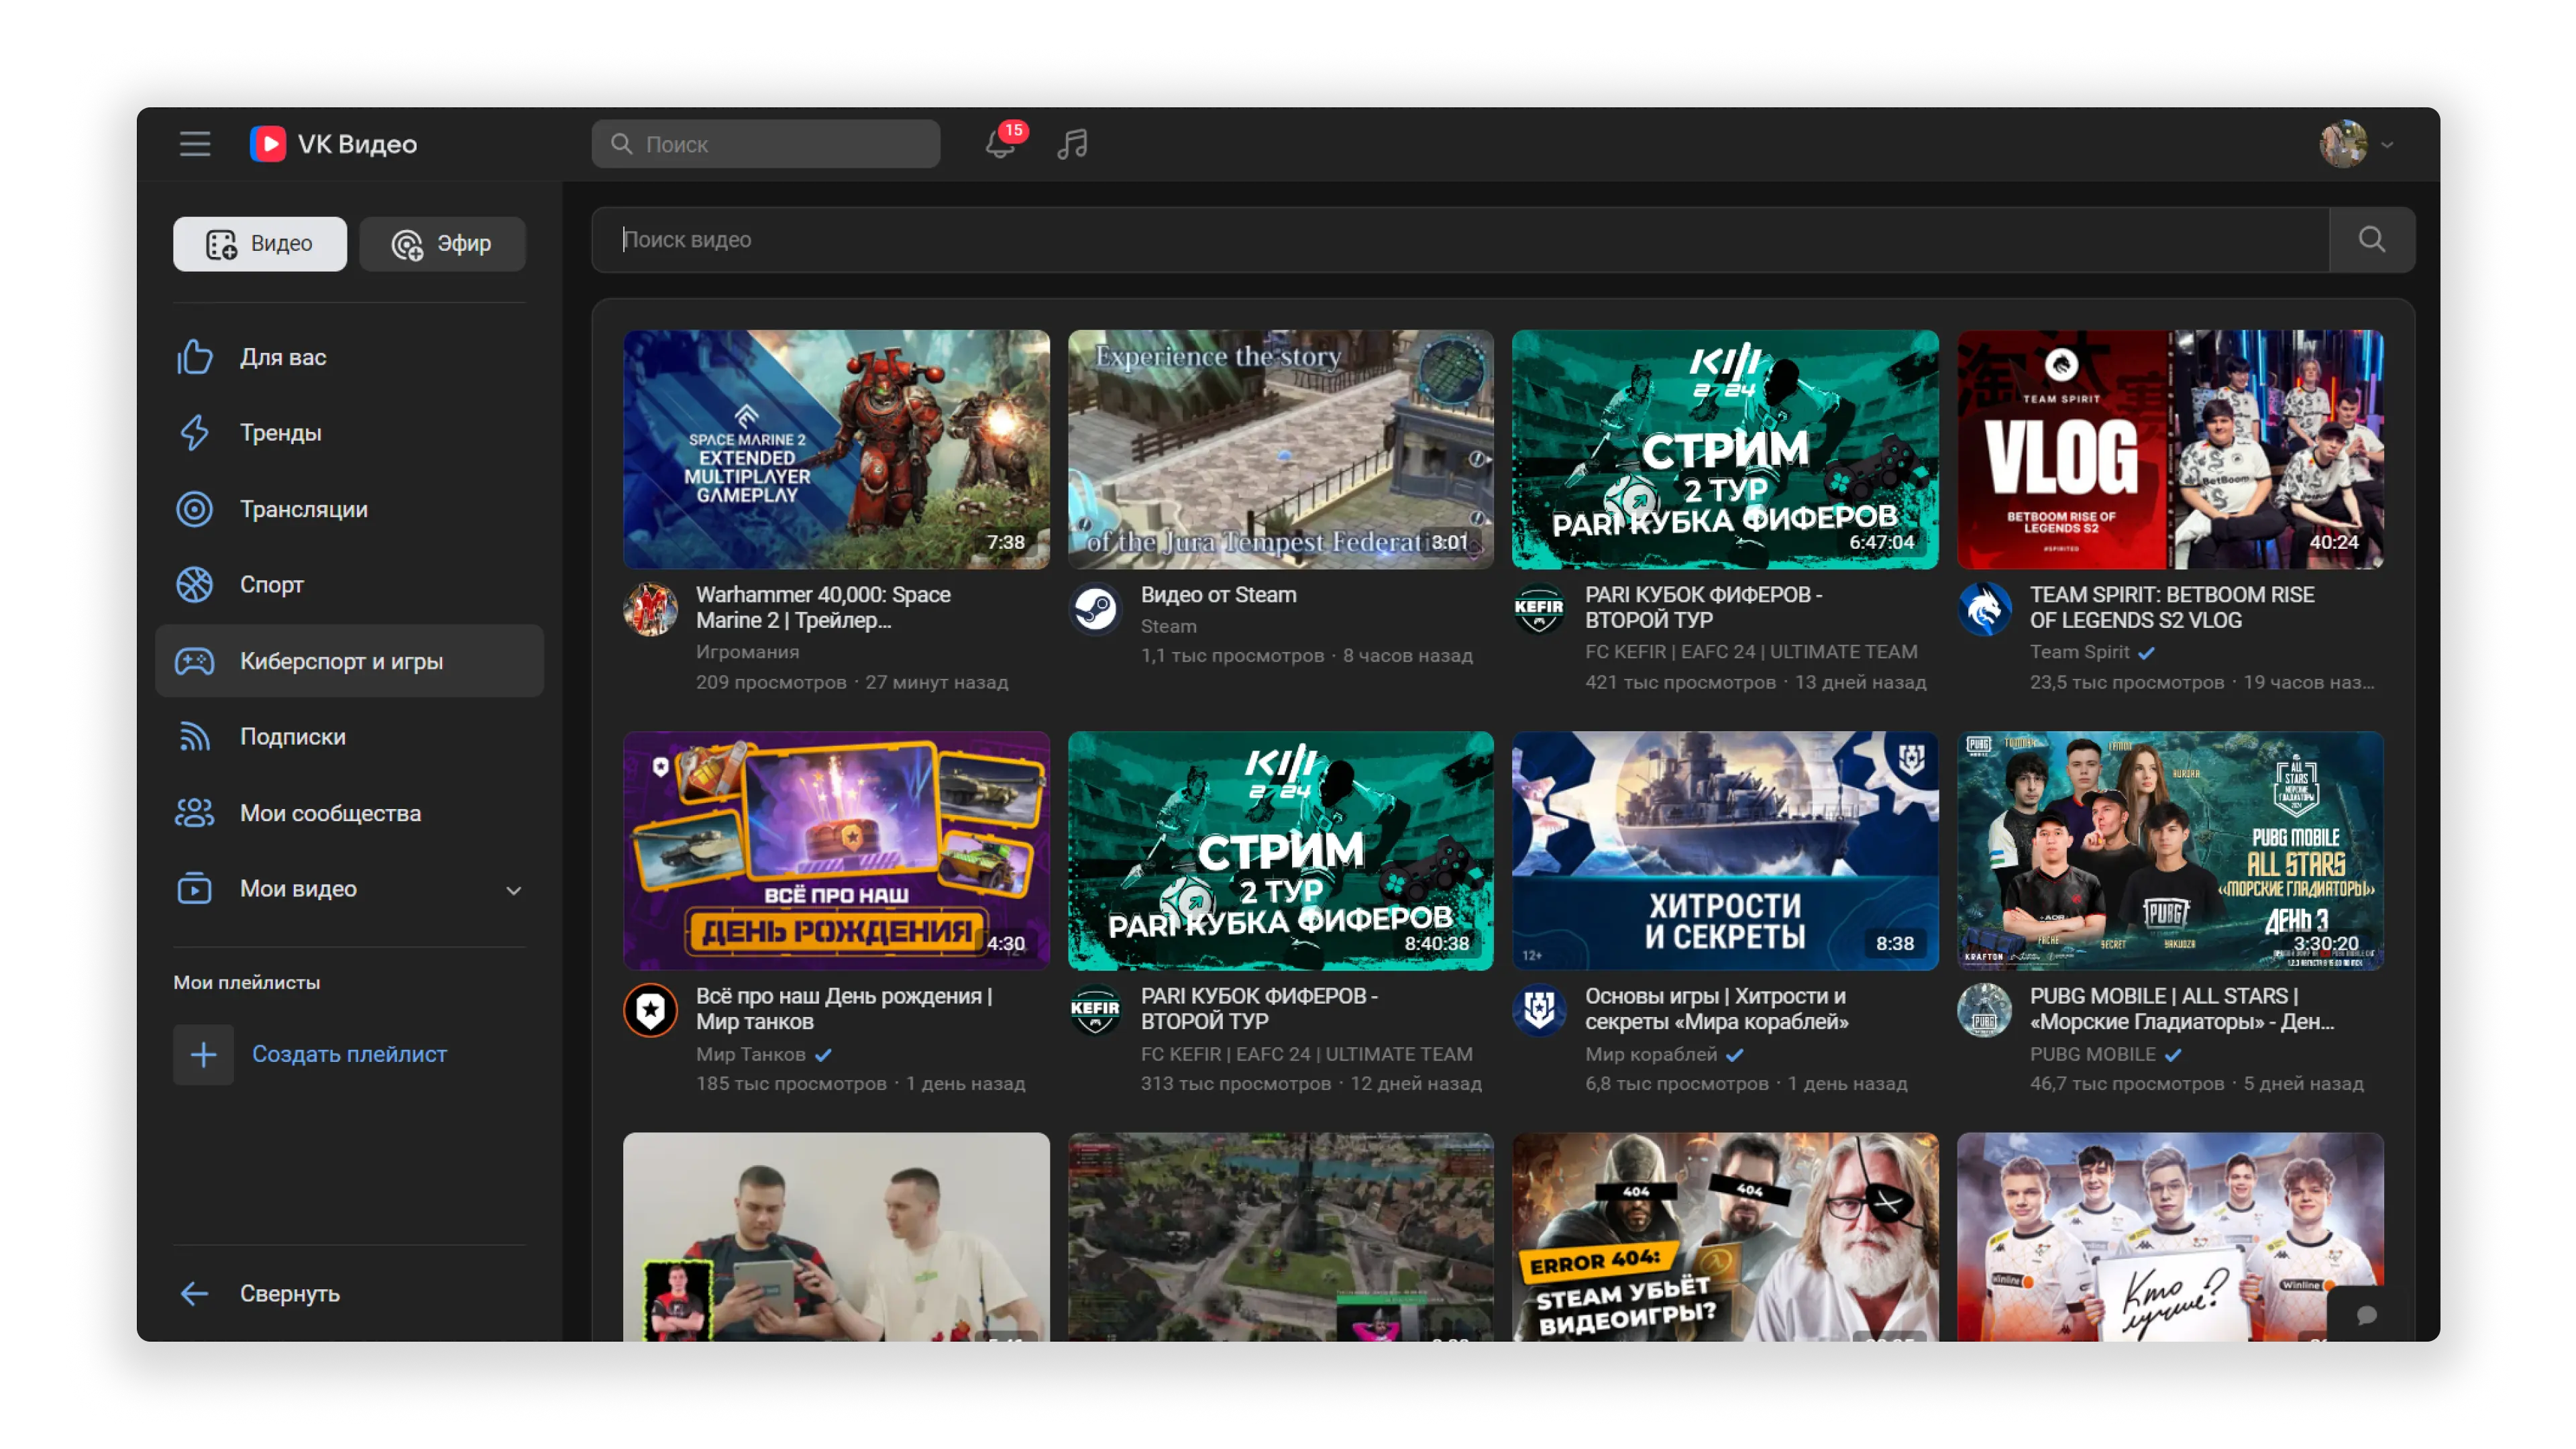Open the День рождения tanks thumbnail
Screen dimensions: 2576x1449
click(x=836, y=851)
